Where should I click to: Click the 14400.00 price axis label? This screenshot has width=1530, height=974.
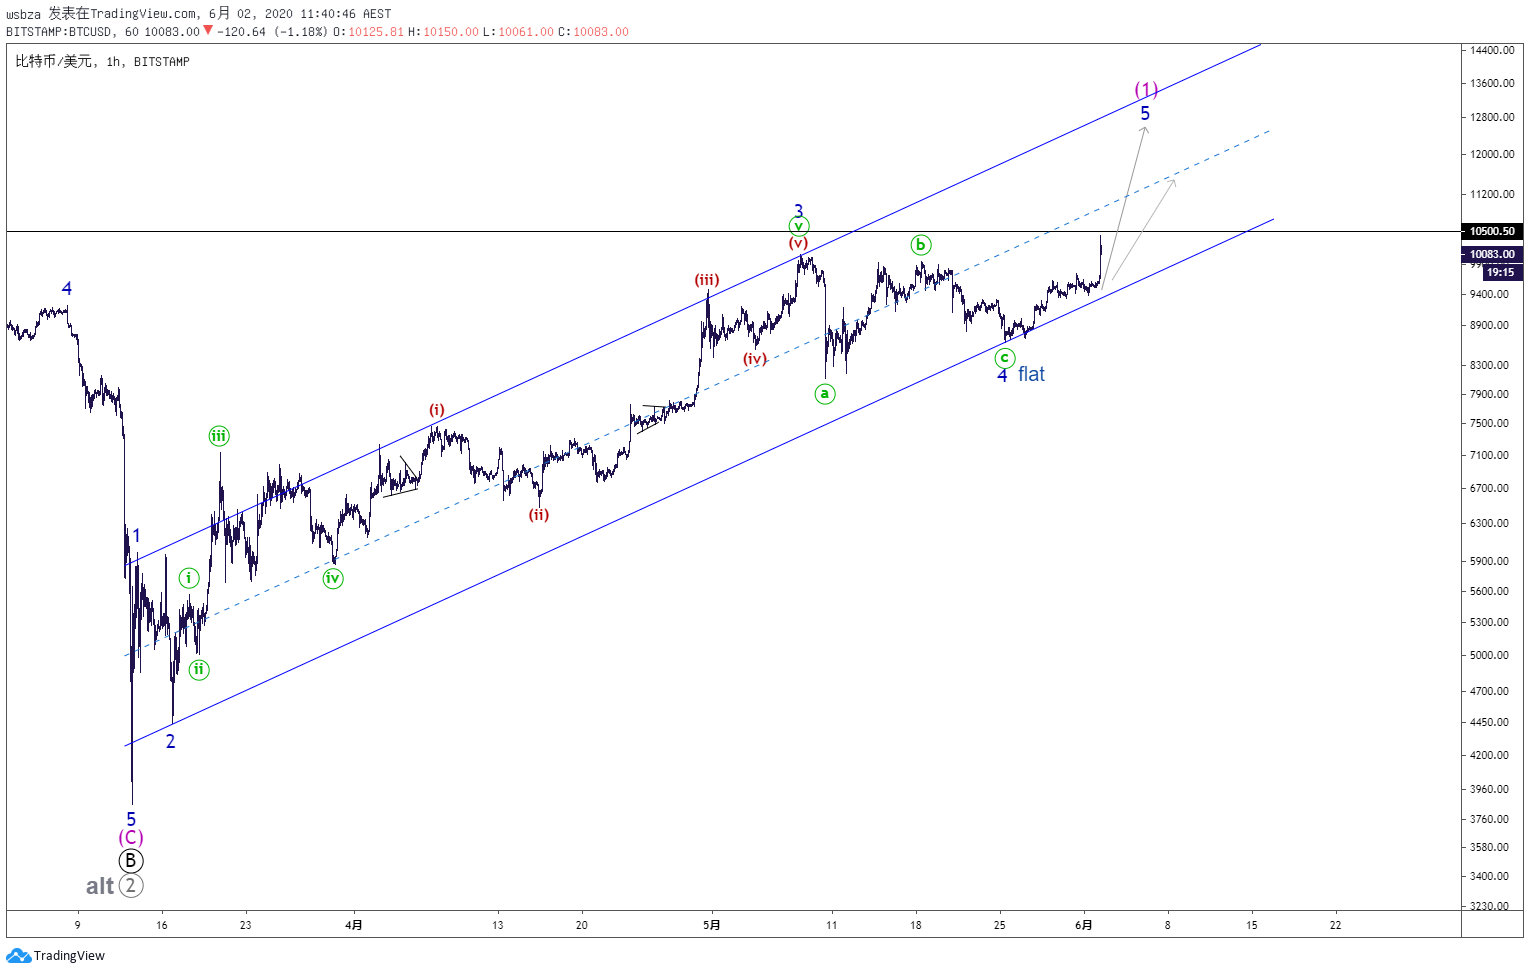(1492, 50)
